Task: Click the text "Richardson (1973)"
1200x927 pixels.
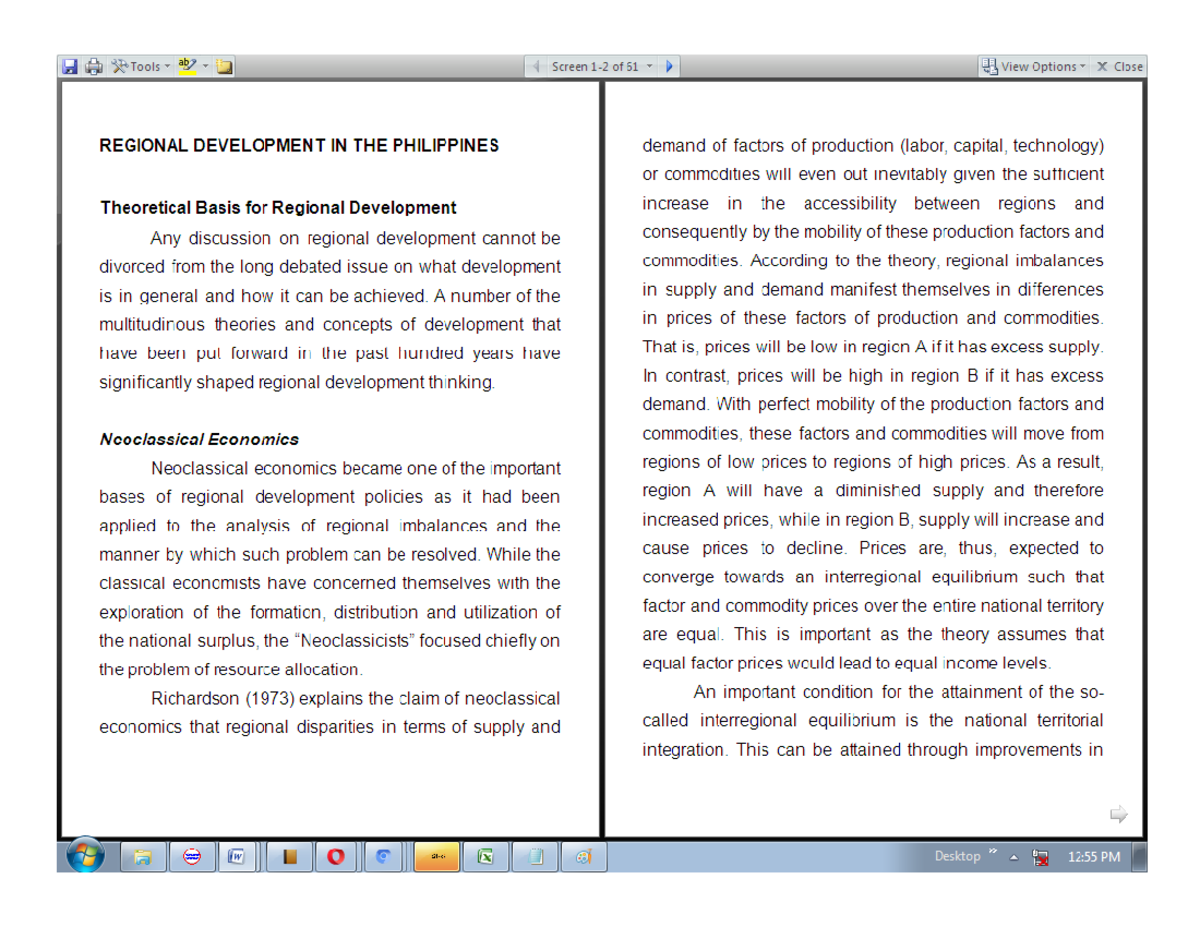Action: click(x=222, y=698)
